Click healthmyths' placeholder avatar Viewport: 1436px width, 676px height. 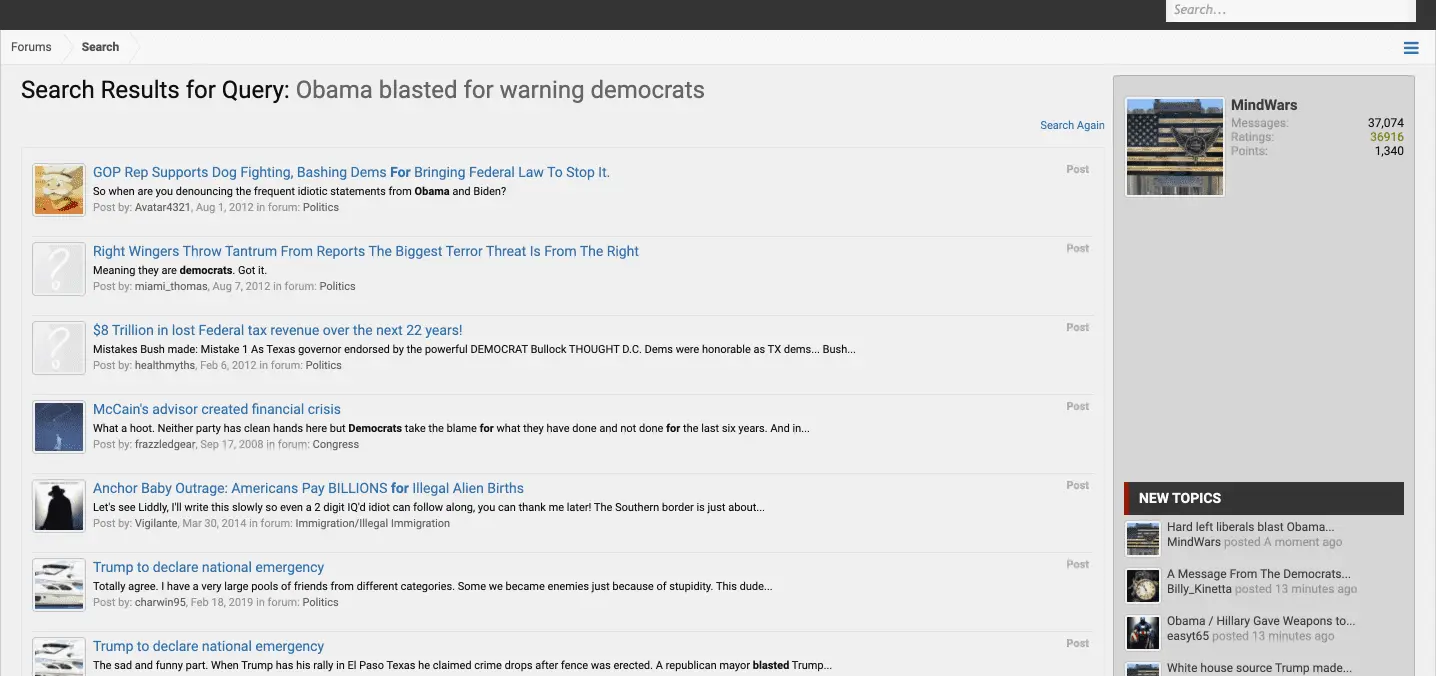point(59,348)
